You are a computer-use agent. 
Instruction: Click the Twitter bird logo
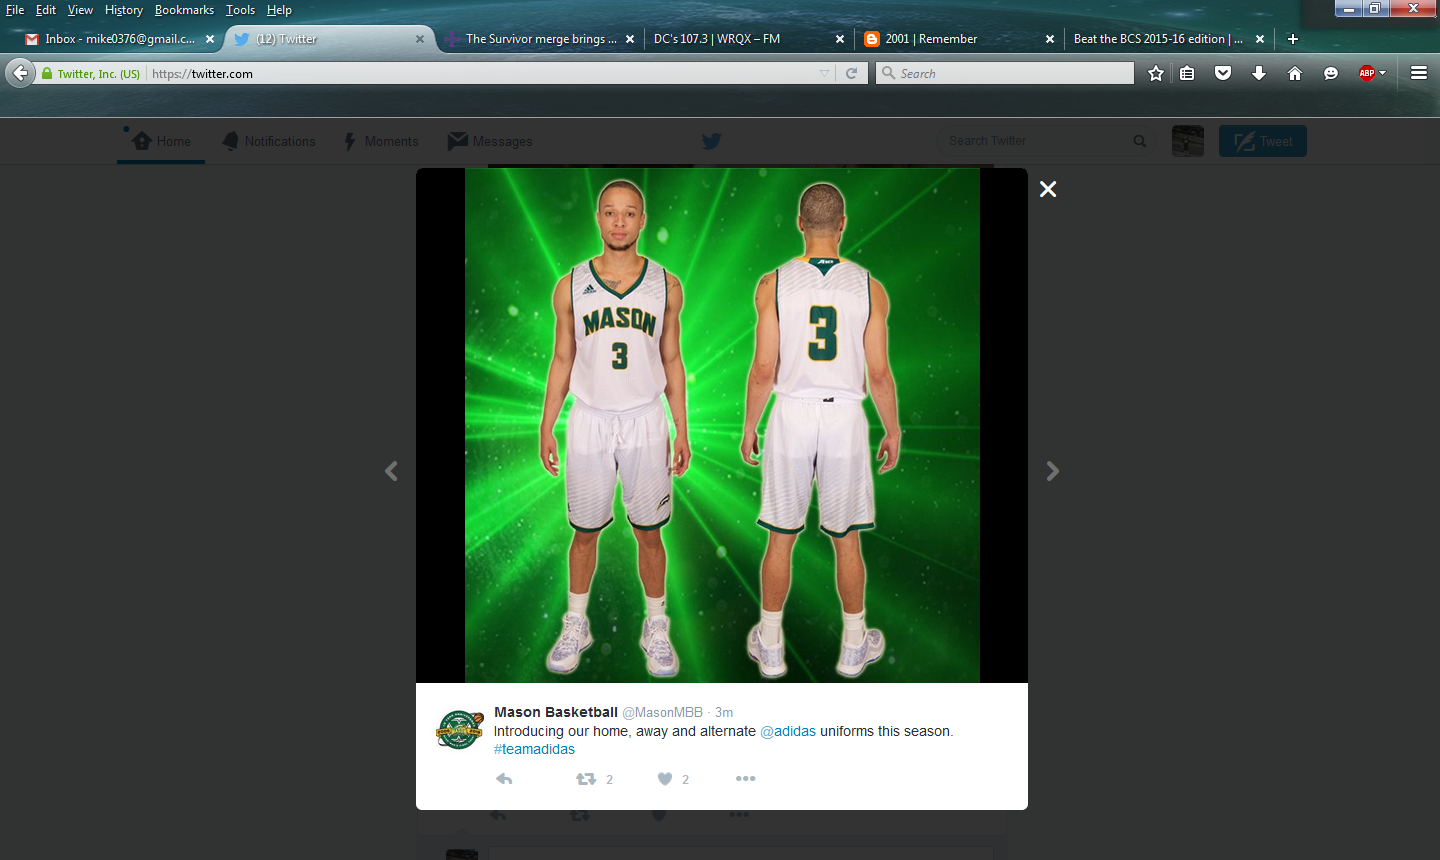[x=711, y=141]
